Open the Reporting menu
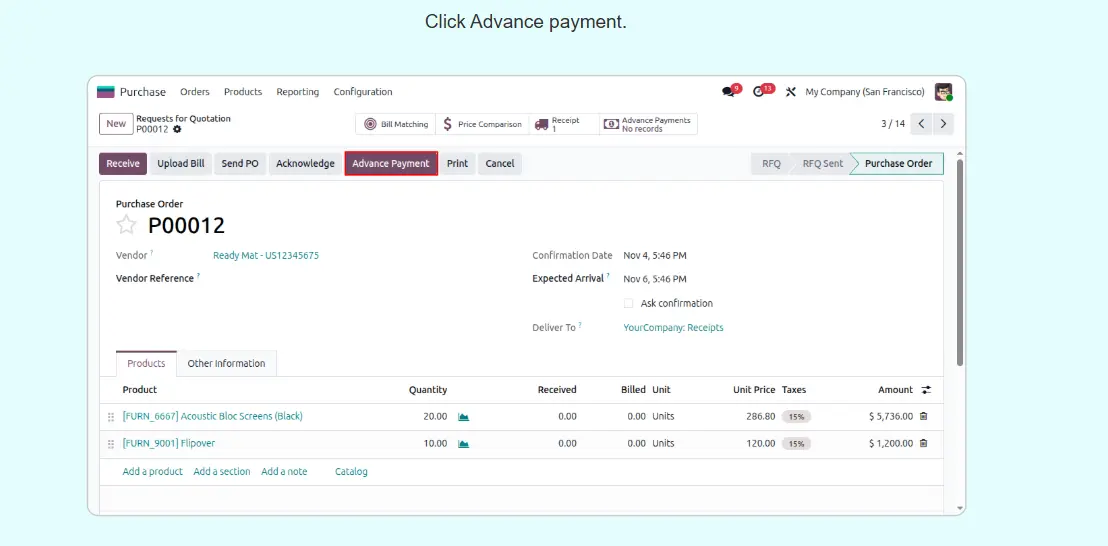This screenshot has width=1108, height=546. (297, 92)
